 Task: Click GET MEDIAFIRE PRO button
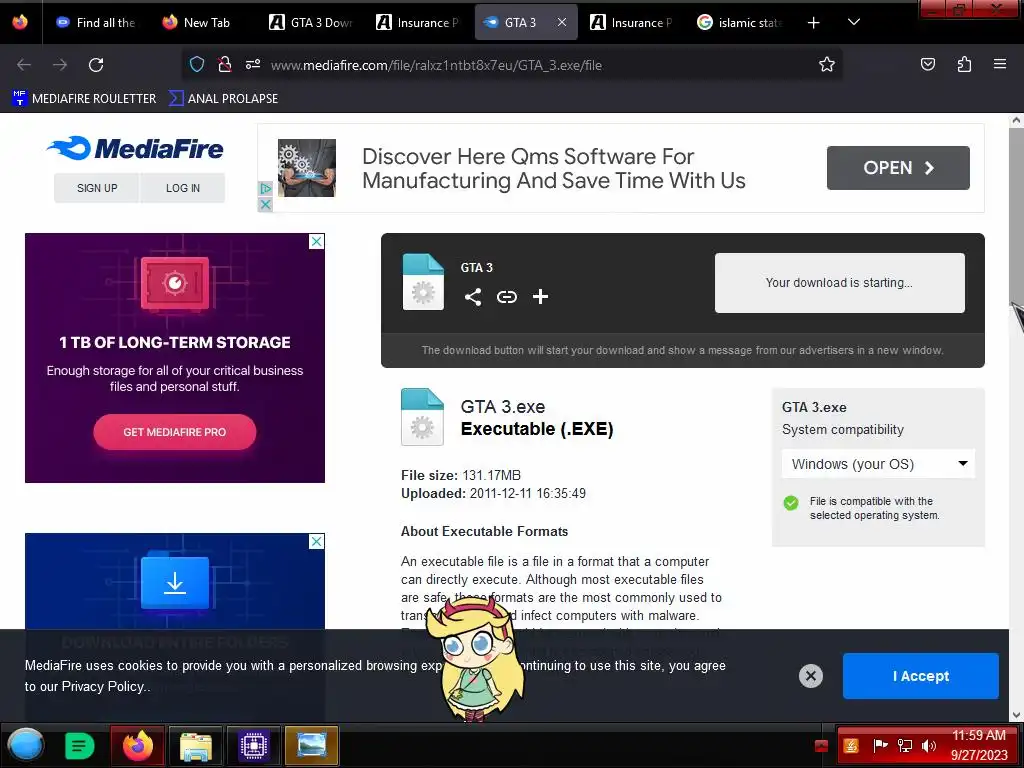point(174,432)
